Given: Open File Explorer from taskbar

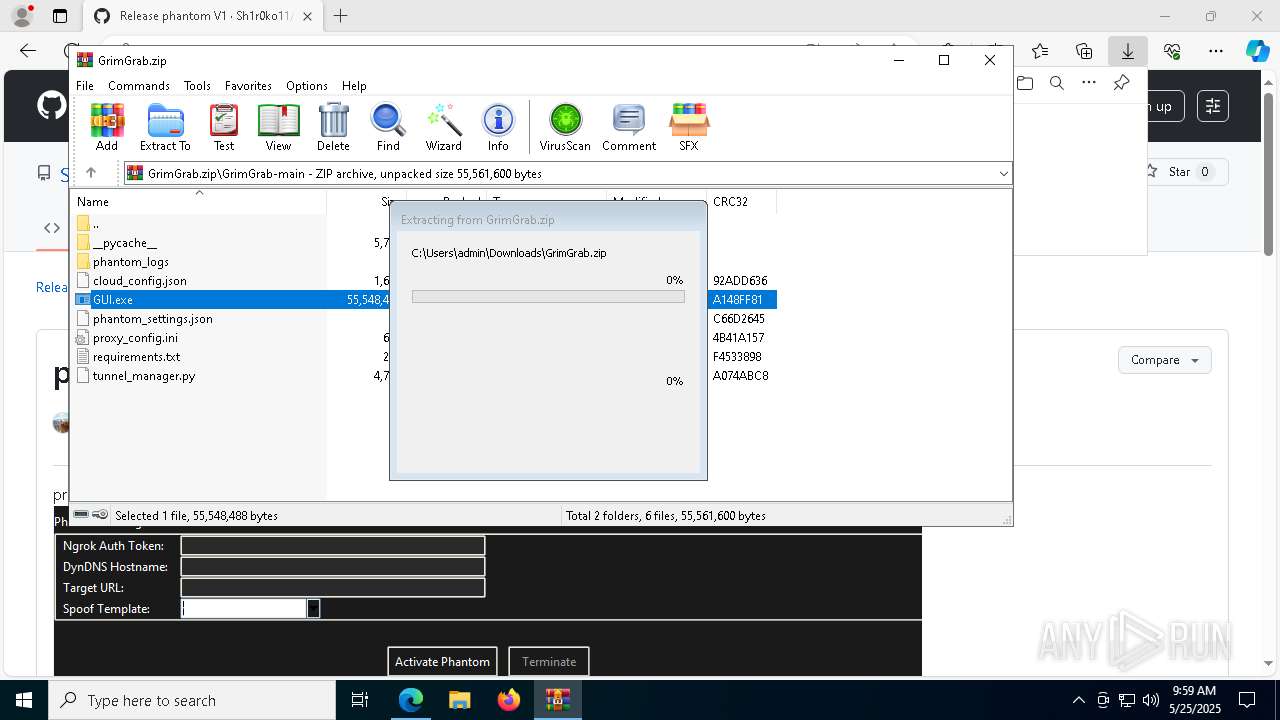Looking at the screenshot, I should coord(460,700).
